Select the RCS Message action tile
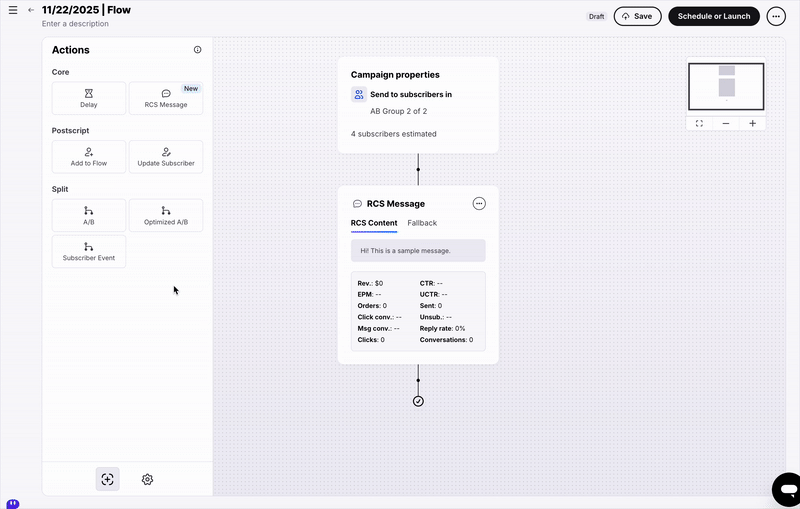The image size is (800, 509). click(166, 98)
